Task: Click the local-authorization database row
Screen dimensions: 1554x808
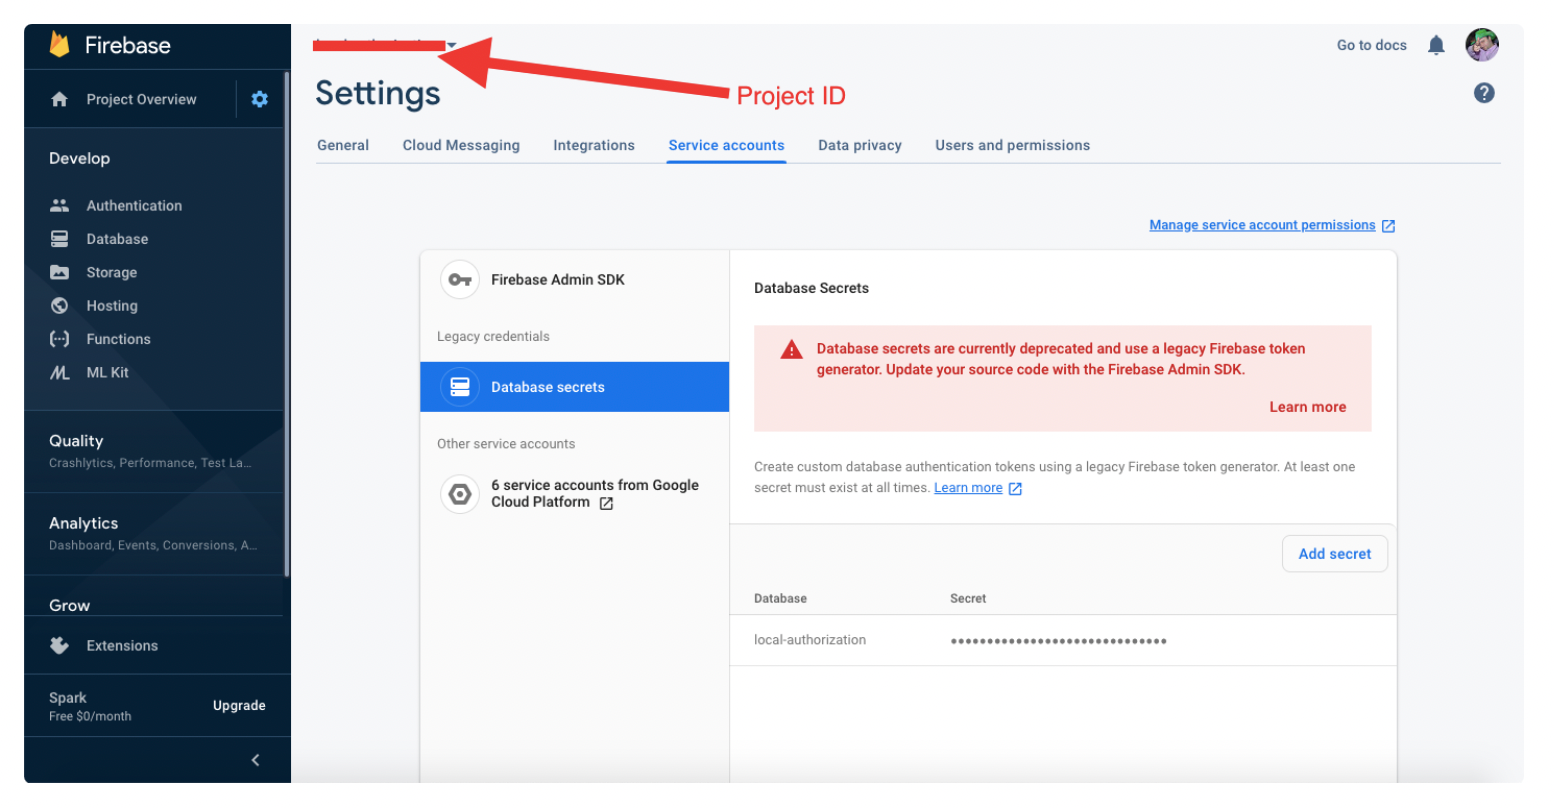Action: pyautogui.click(x=1063, y=640)
